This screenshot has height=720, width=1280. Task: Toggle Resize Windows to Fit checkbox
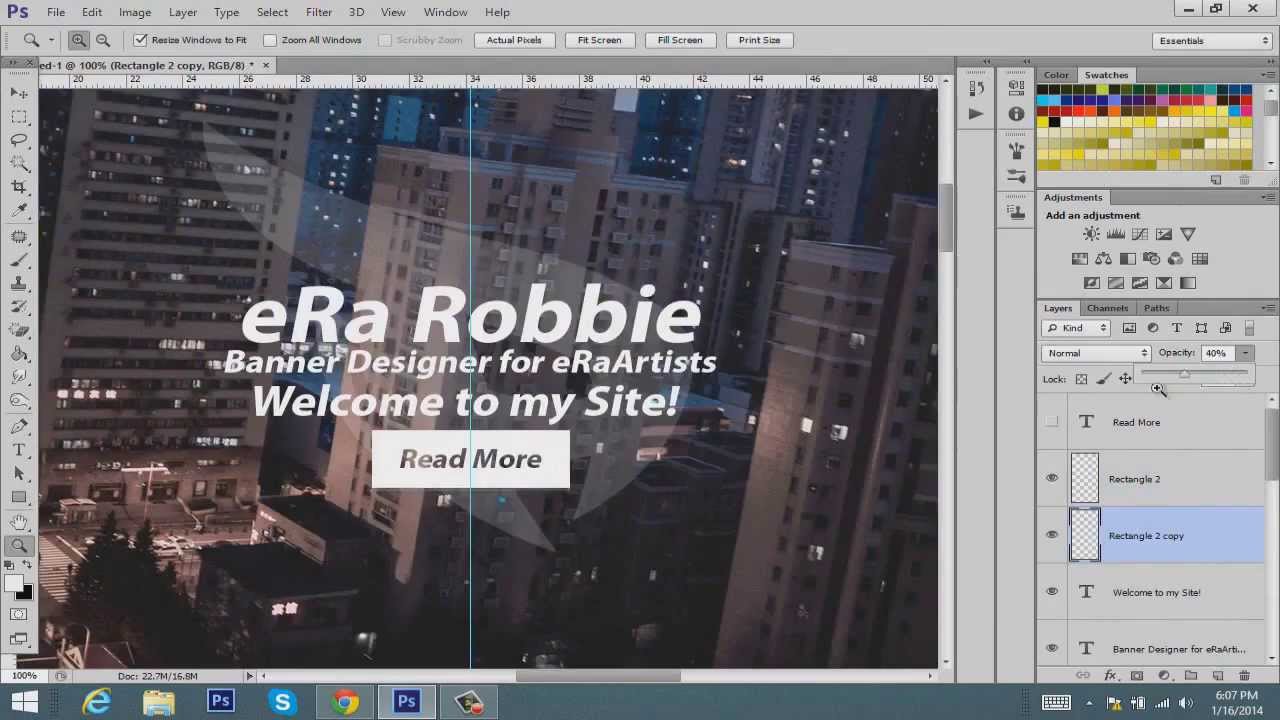(141, 40)
